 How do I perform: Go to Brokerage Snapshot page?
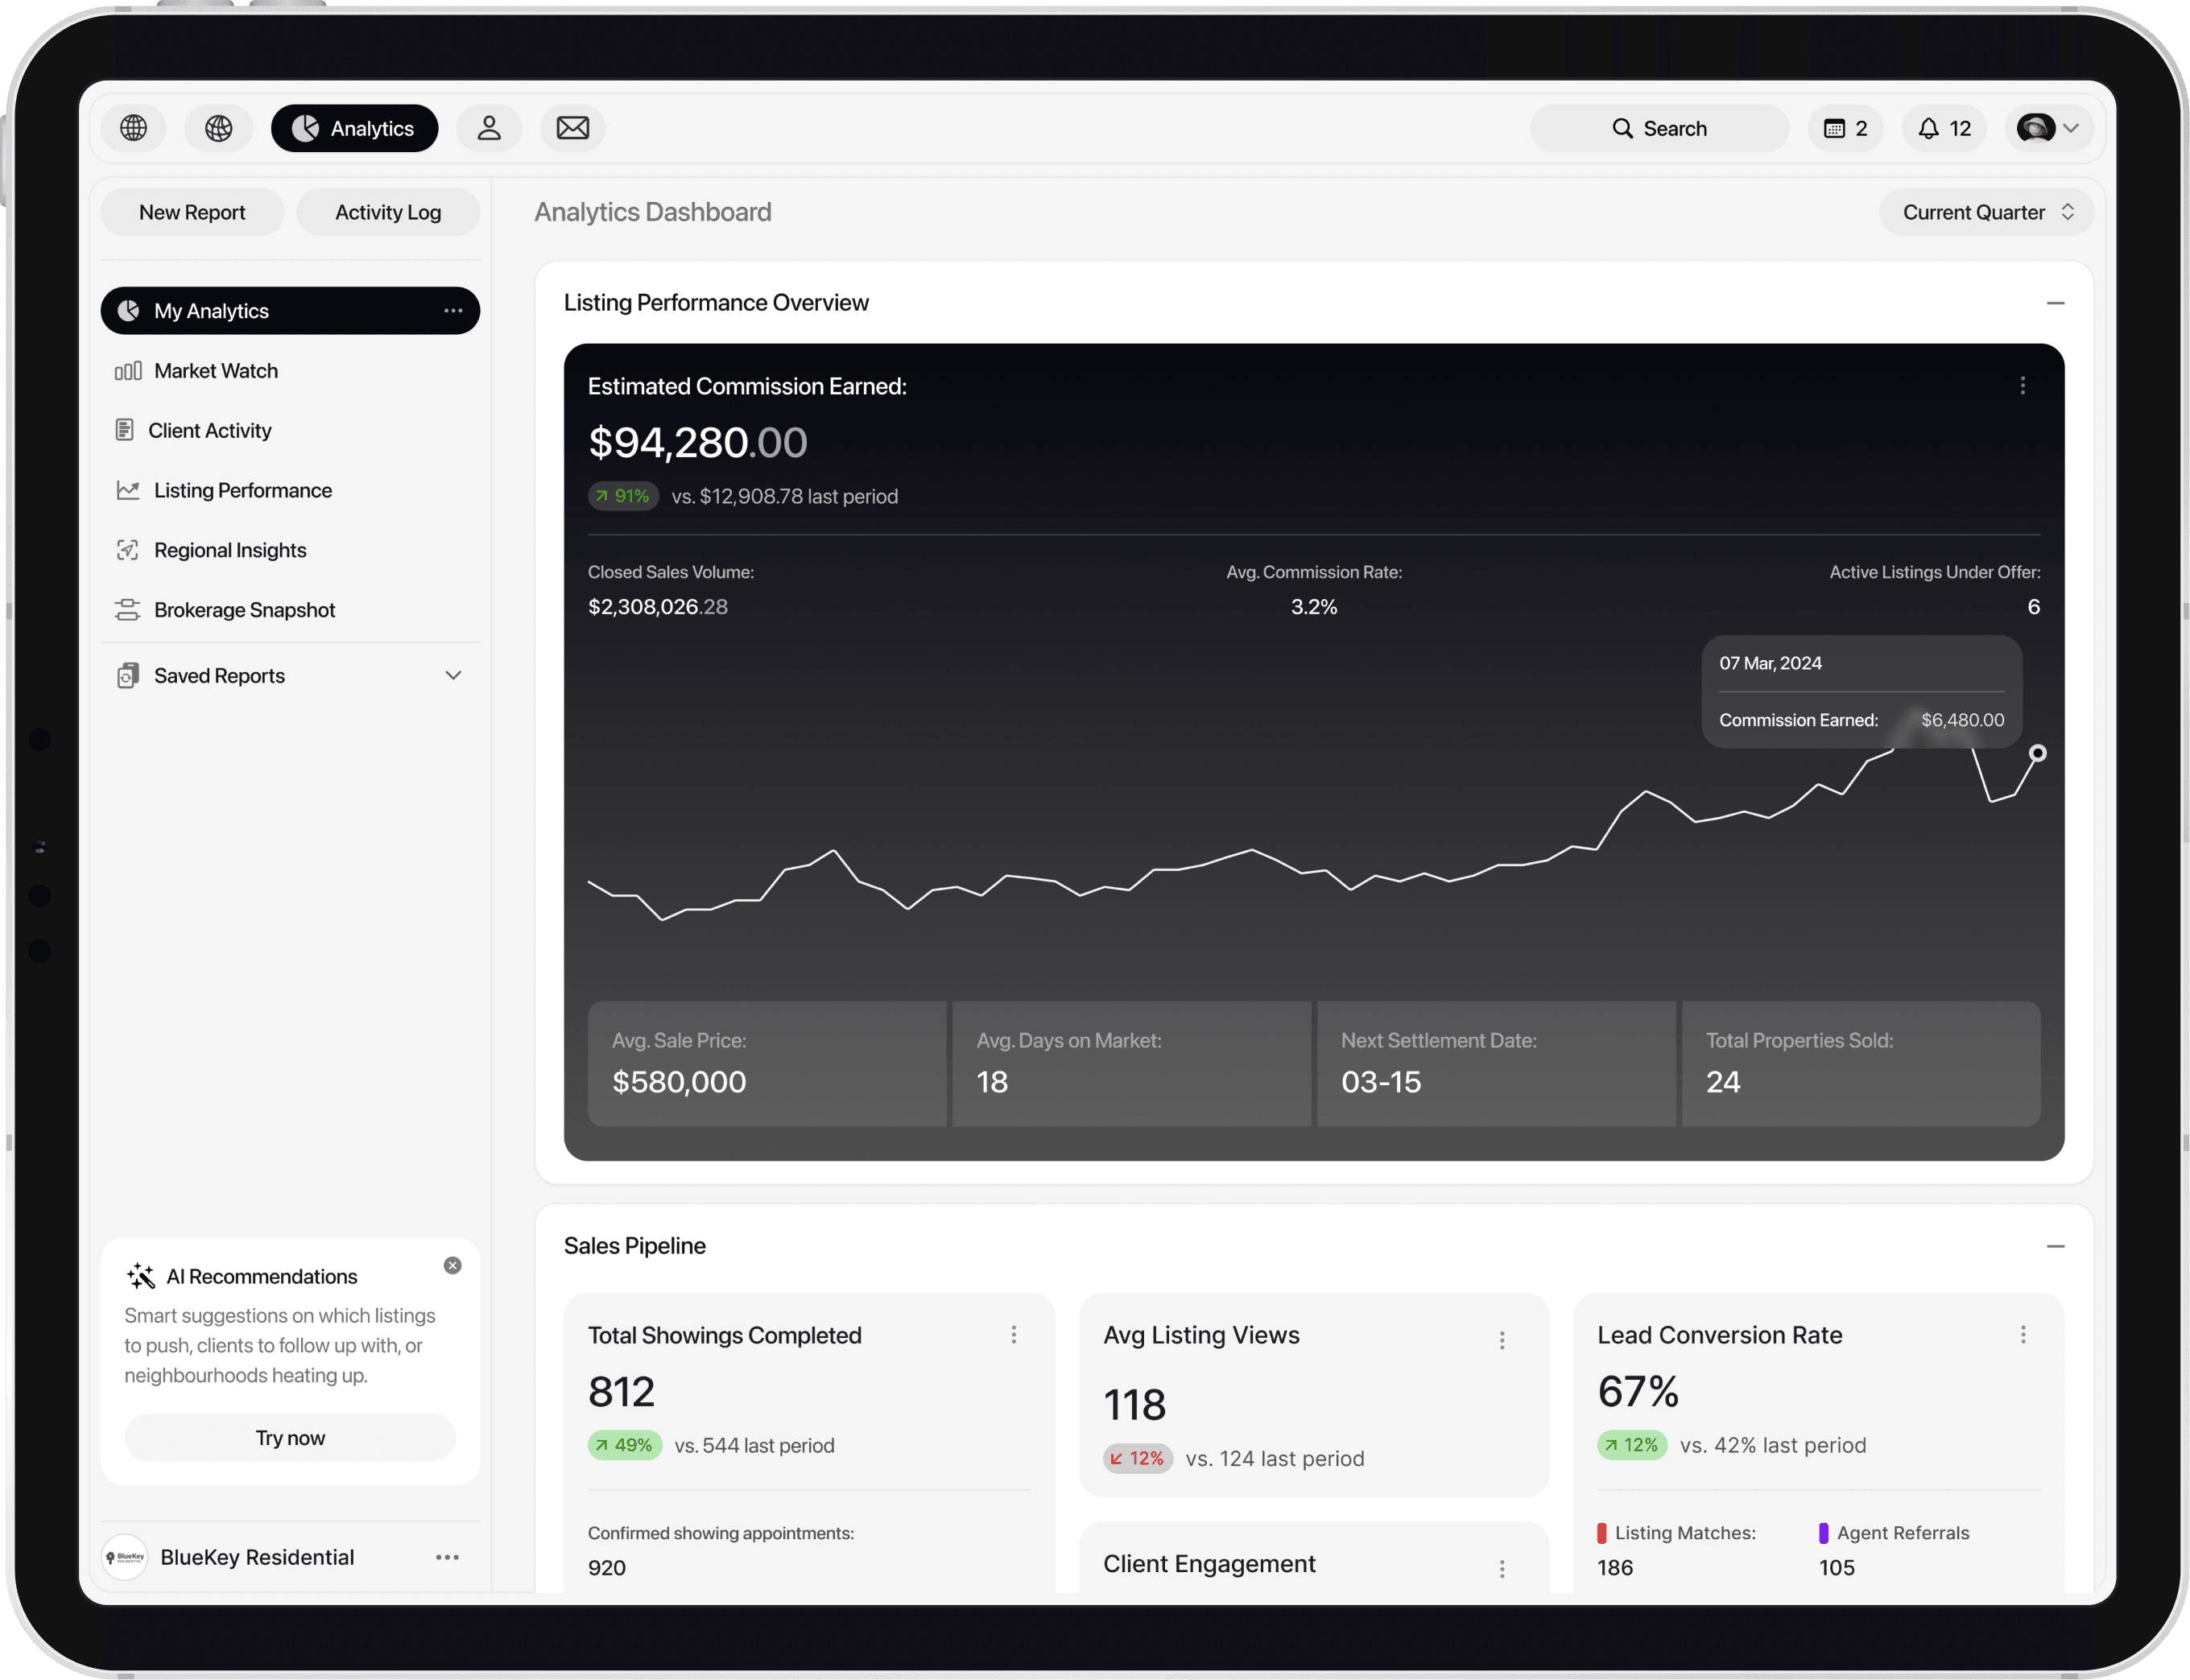(244, 610)
